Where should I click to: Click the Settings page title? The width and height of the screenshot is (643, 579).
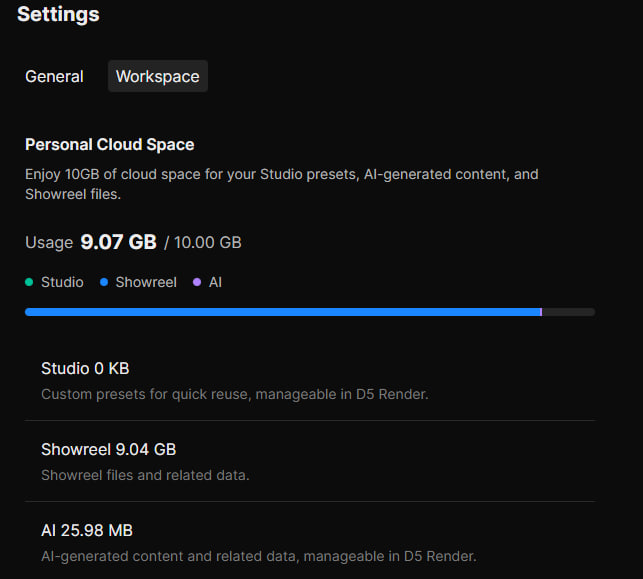tap(58, 14)
